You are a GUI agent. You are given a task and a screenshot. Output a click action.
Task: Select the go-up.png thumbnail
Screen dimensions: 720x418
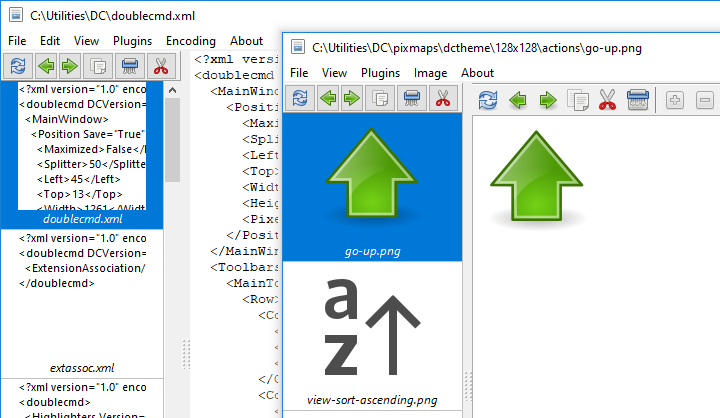tap(372, 185)
